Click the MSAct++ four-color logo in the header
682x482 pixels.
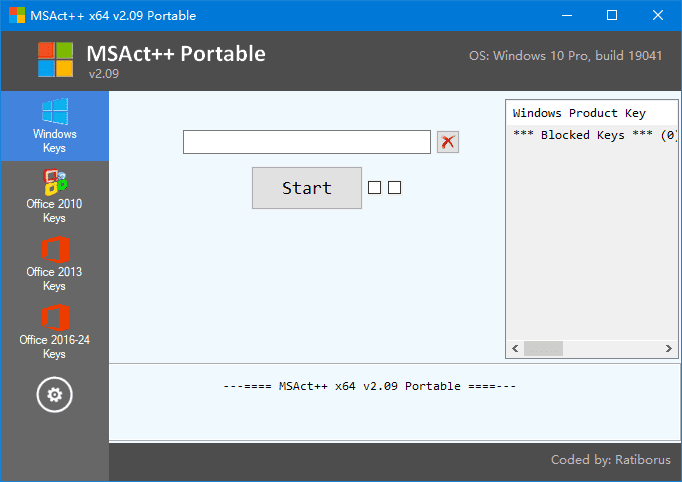coord(55,60)
